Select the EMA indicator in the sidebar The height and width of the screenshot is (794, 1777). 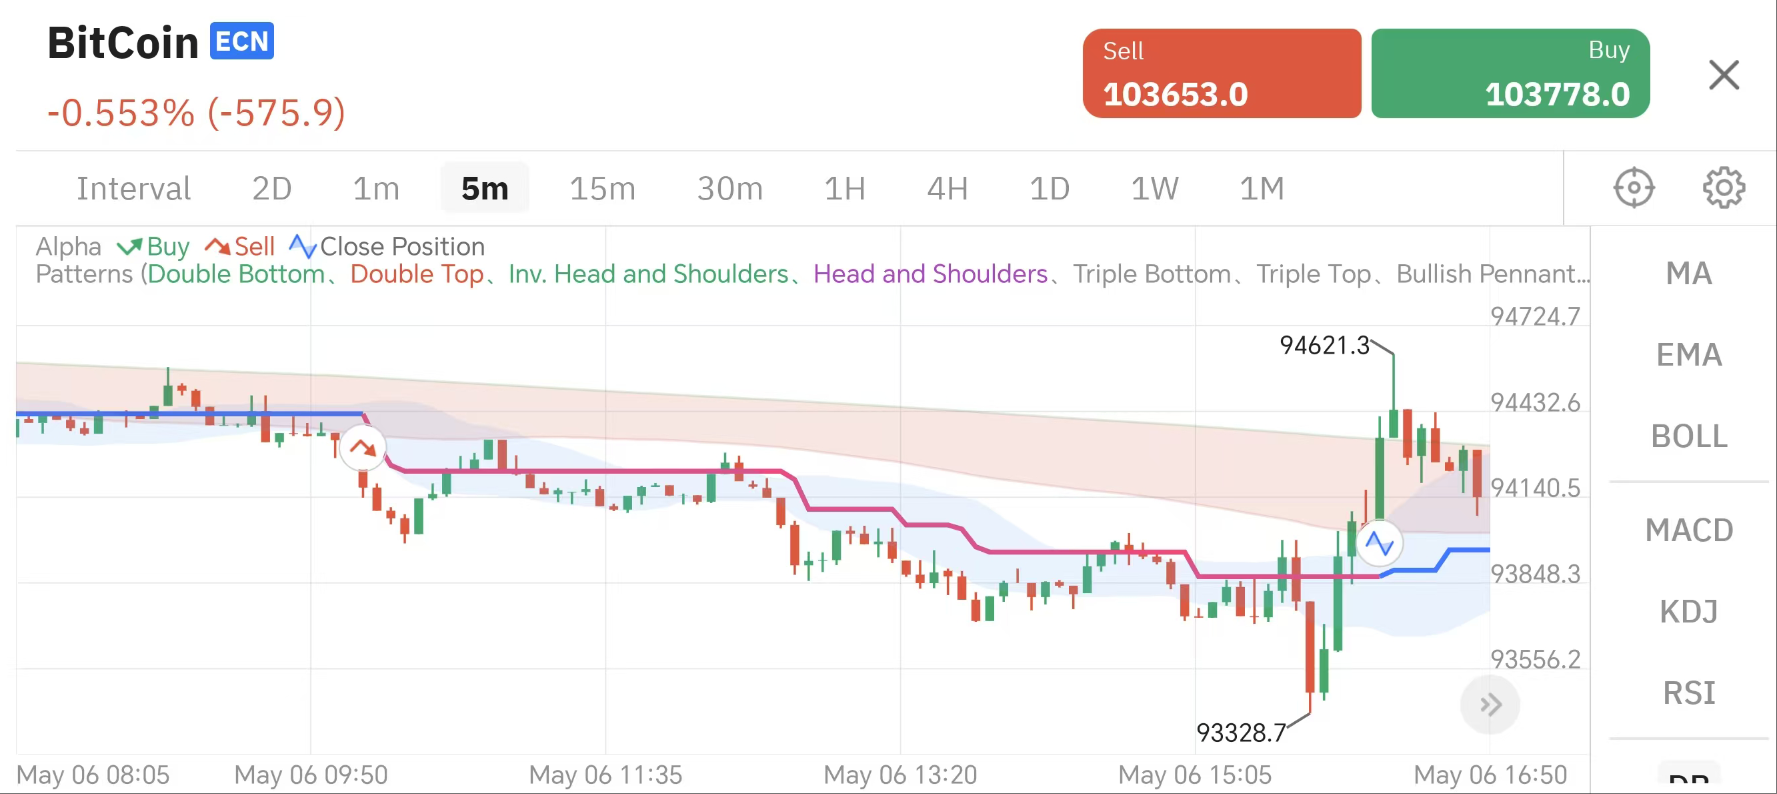coord(1688,354)
